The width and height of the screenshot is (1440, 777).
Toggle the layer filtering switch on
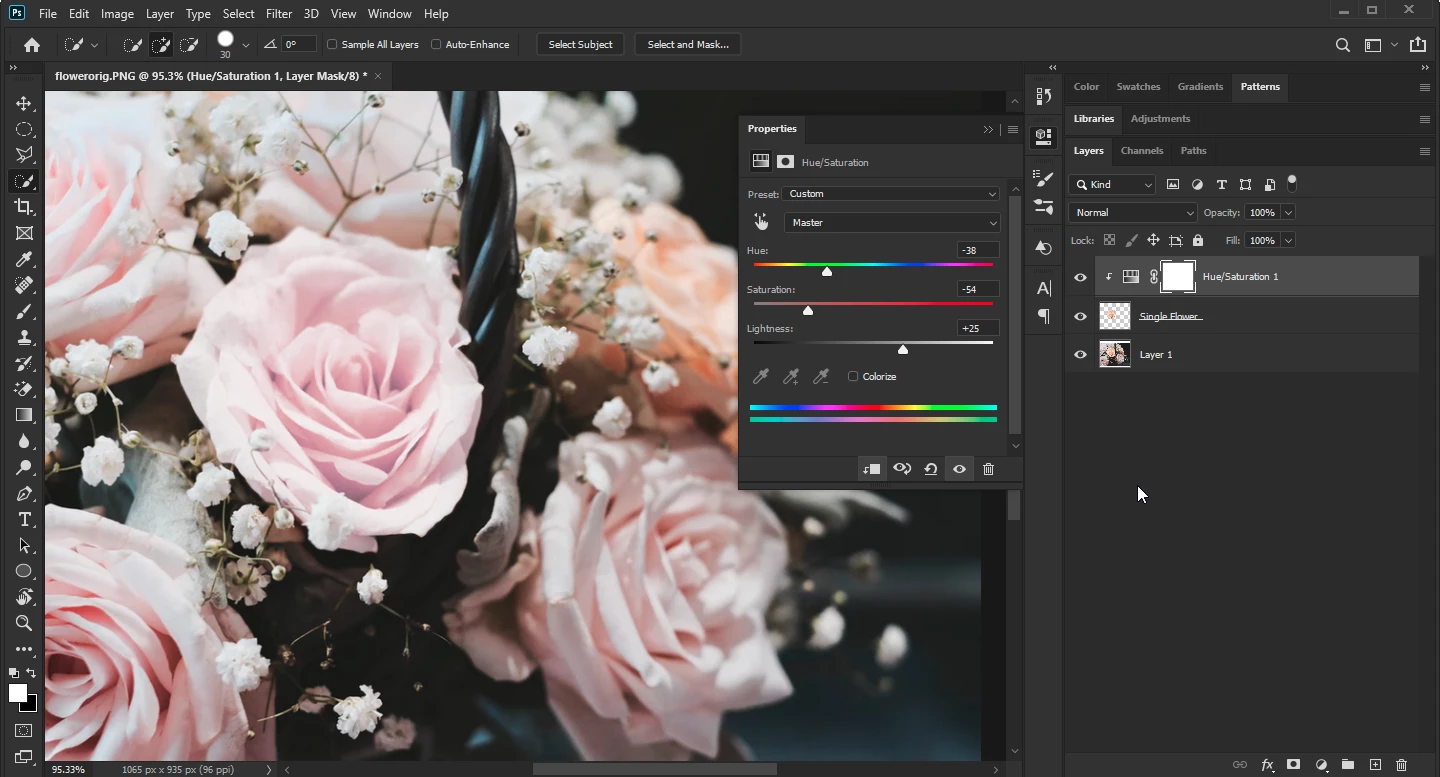(1292, 183)
